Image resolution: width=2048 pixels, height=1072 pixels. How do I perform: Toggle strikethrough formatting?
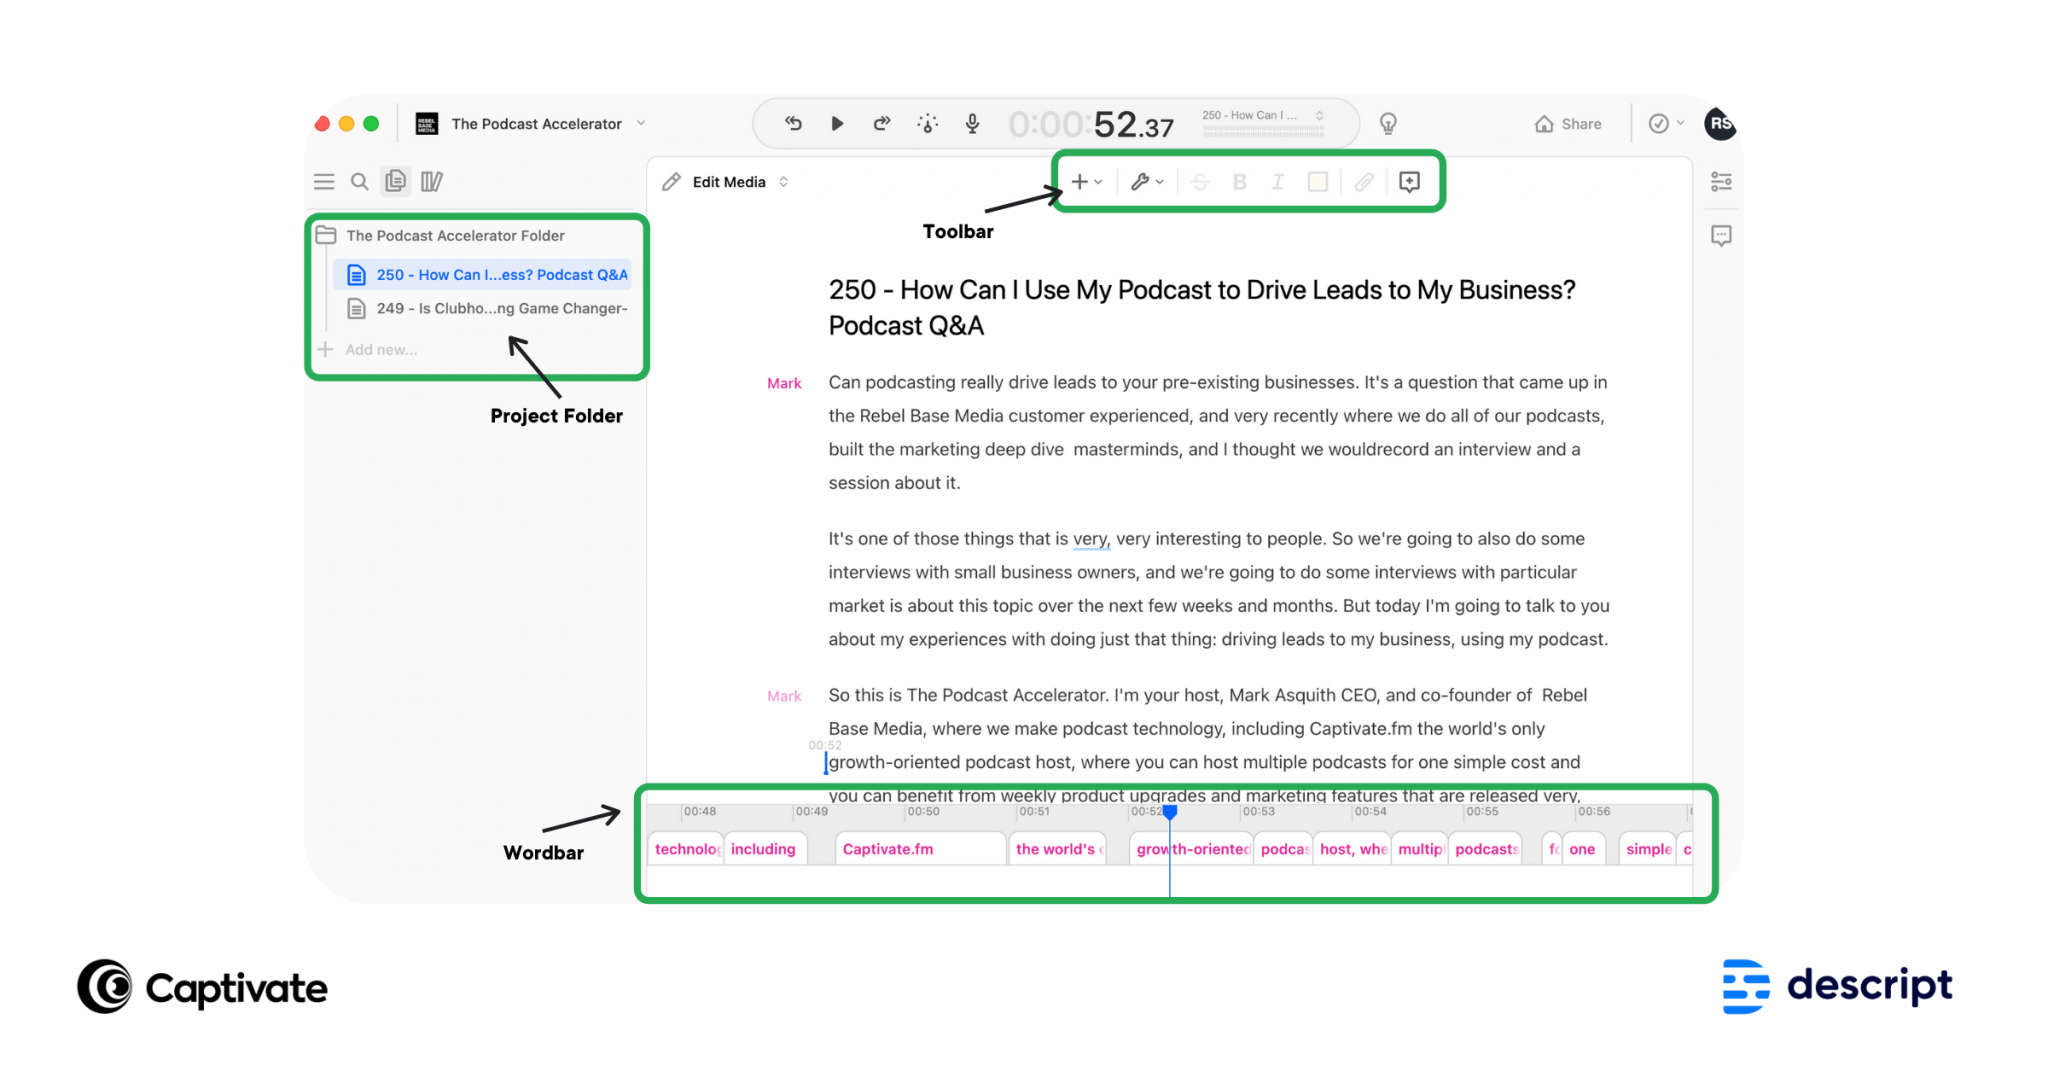[1200, 181]
